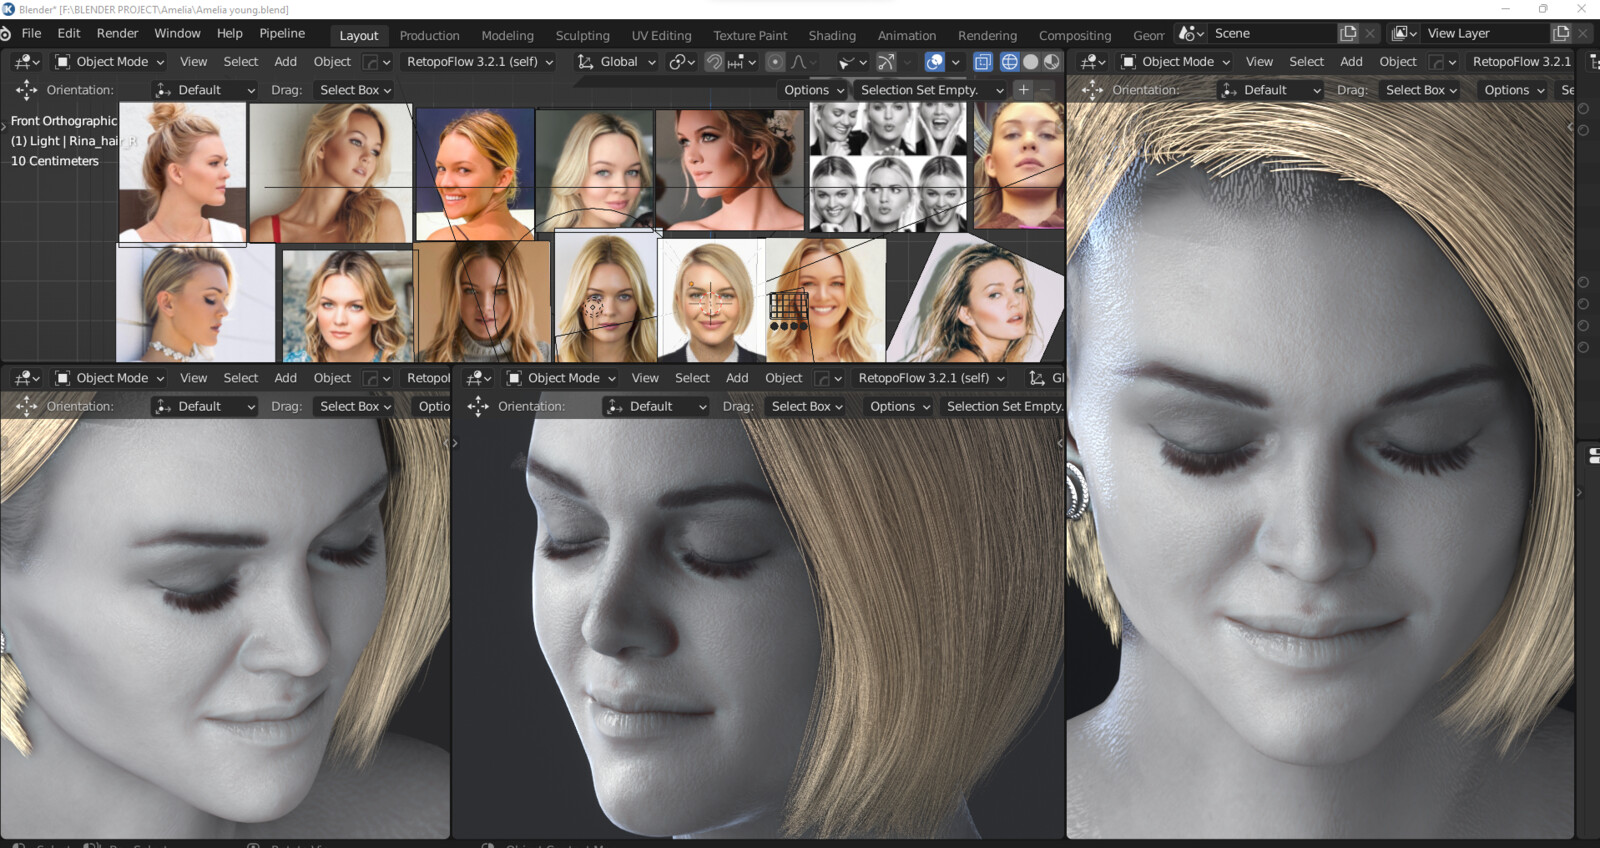The image size is (1600, 848).
Task: Open the Blender logo application menu
Action: point(7,33)
